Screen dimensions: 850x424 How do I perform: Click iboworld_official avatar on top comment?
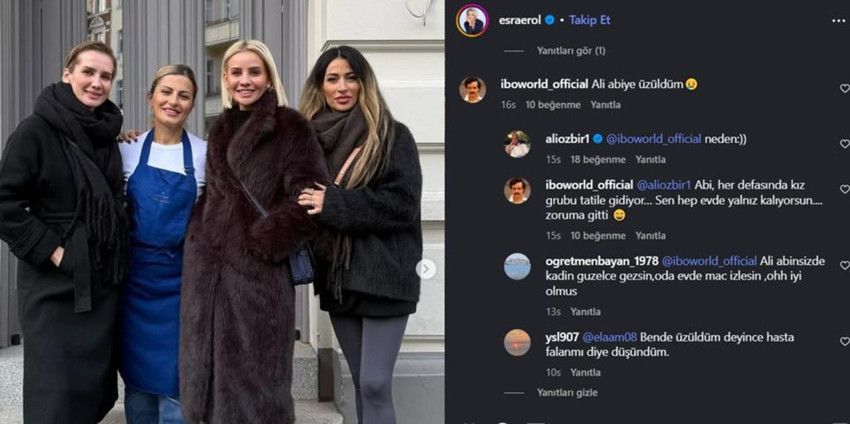473,89
